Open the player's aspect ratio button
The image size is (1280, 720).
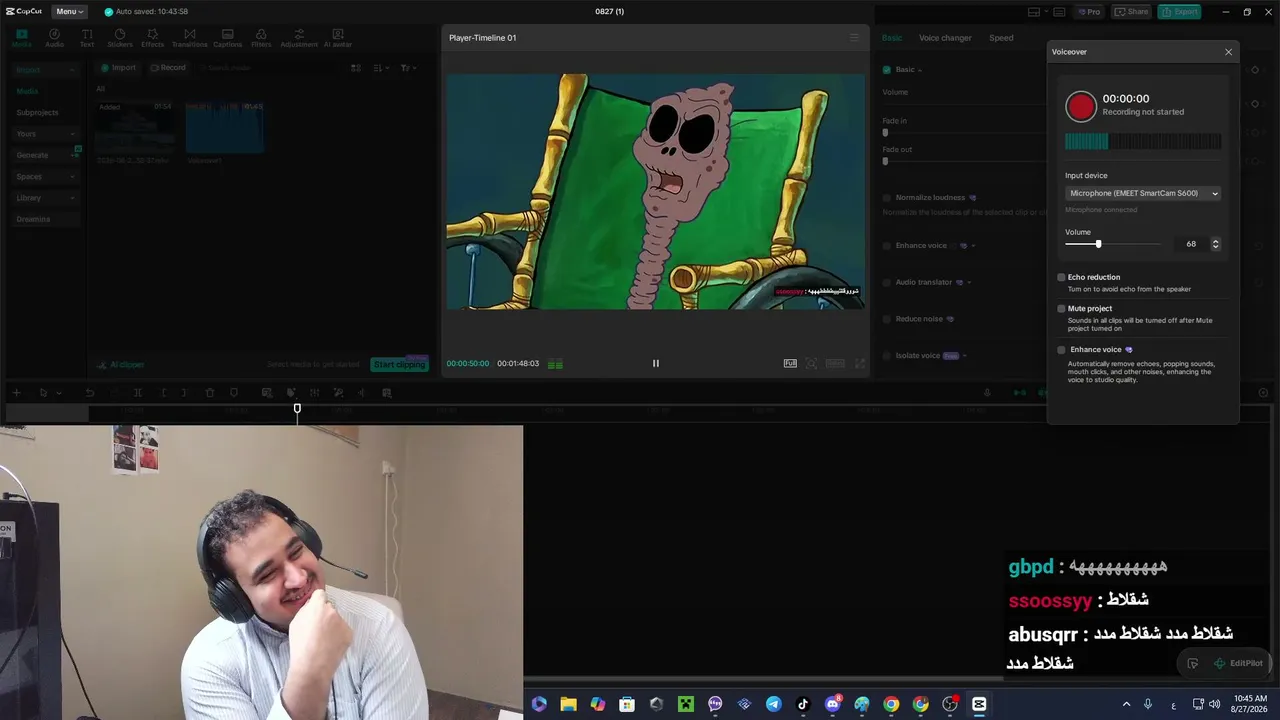pyautogui.click(x=835, y=363)
